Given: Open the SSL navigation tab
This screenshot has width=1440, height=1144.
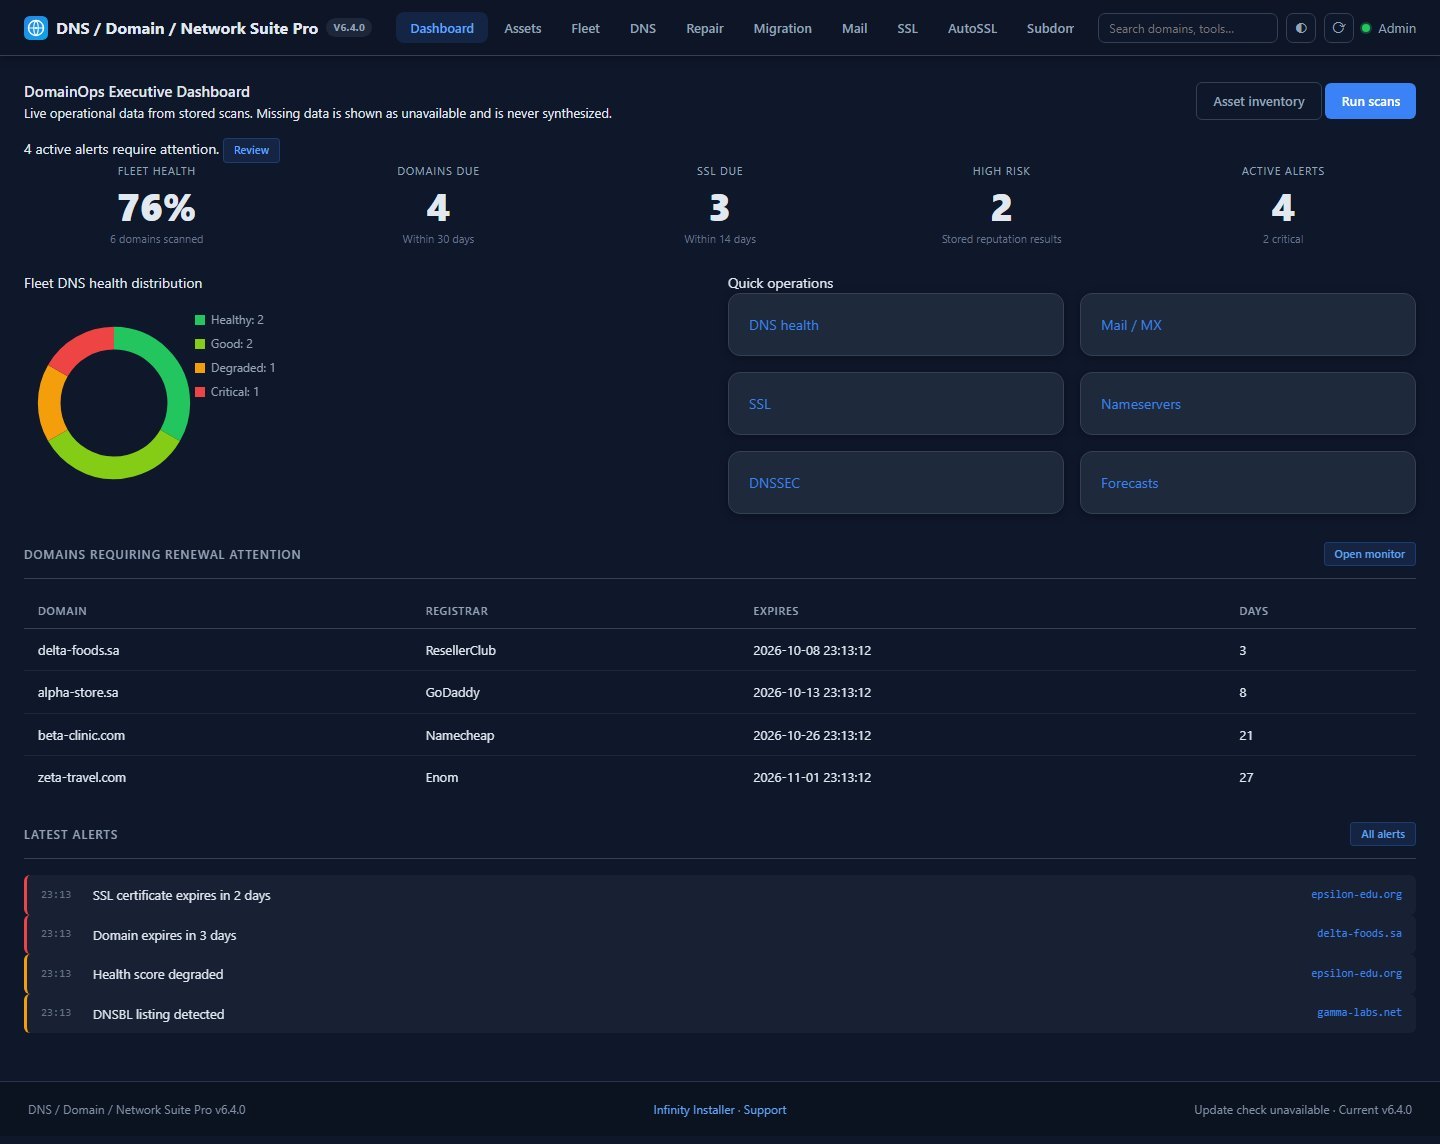Looking at the screenshot, I should click(907, 28).
